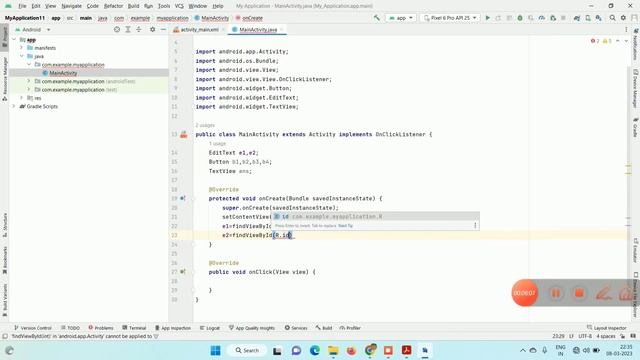Open the Android view selector dropdown
The image size is (640, 360).
coord(33,29)
